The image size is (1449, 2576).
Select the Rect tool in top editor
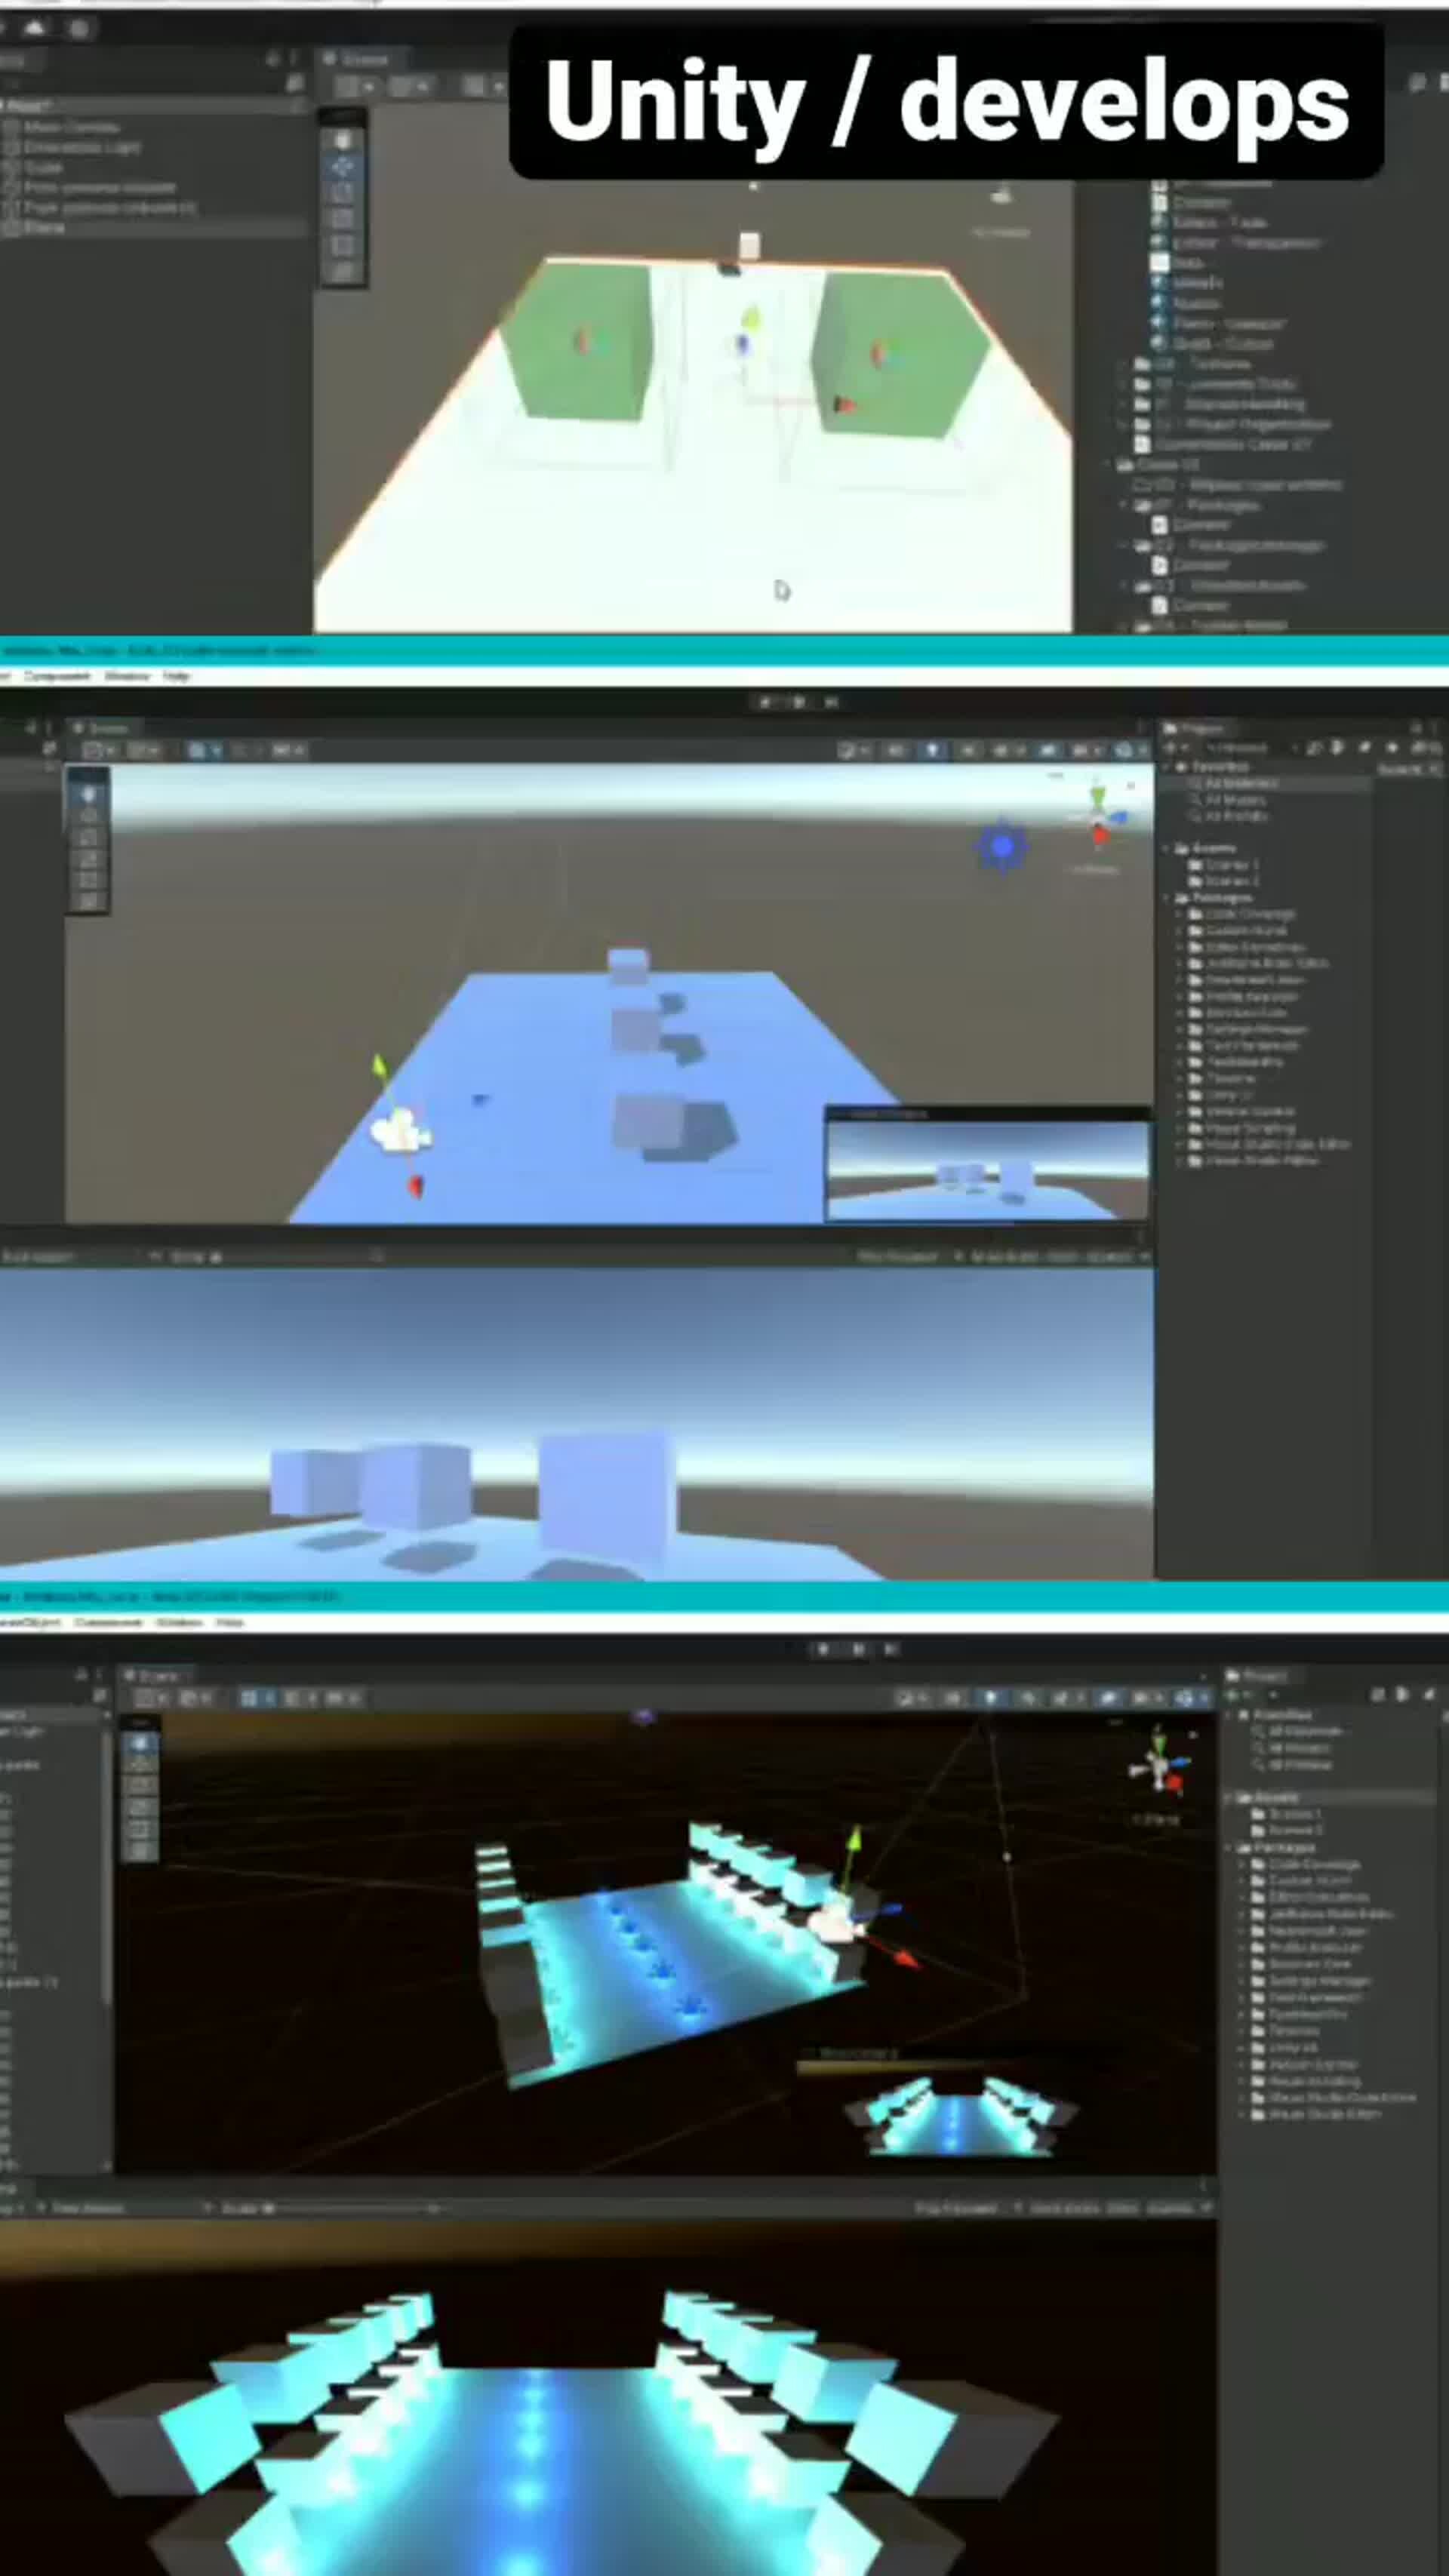click(342, 245)
